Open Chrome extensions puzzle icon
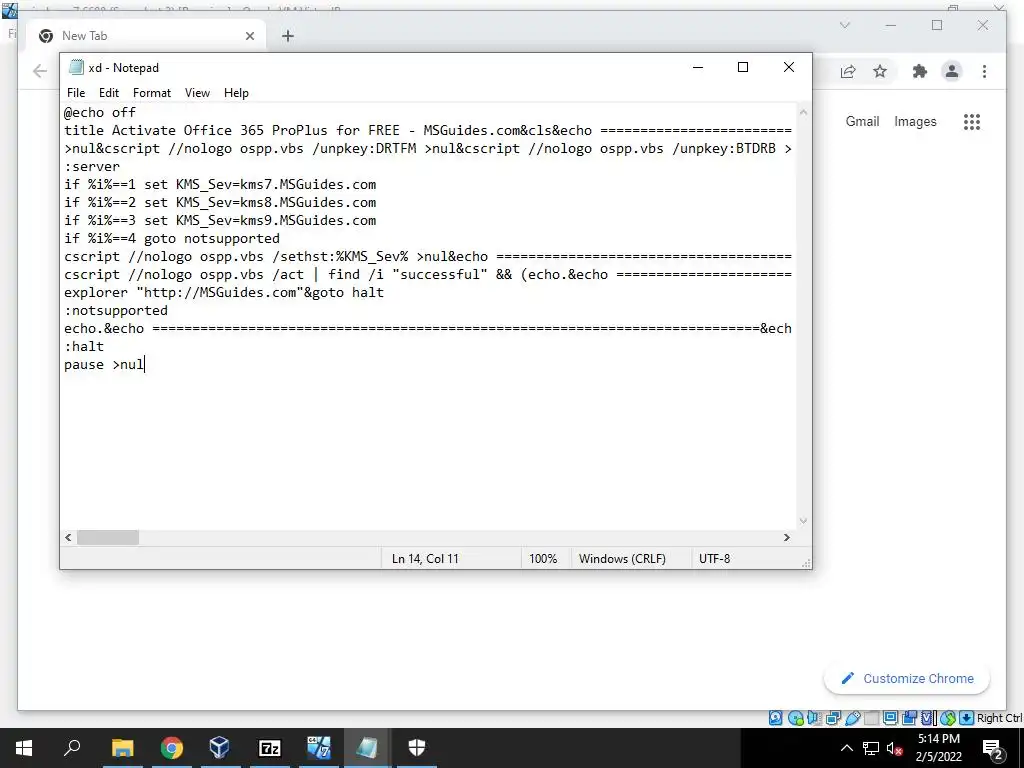1024x768 pixels. coord(920,71)
